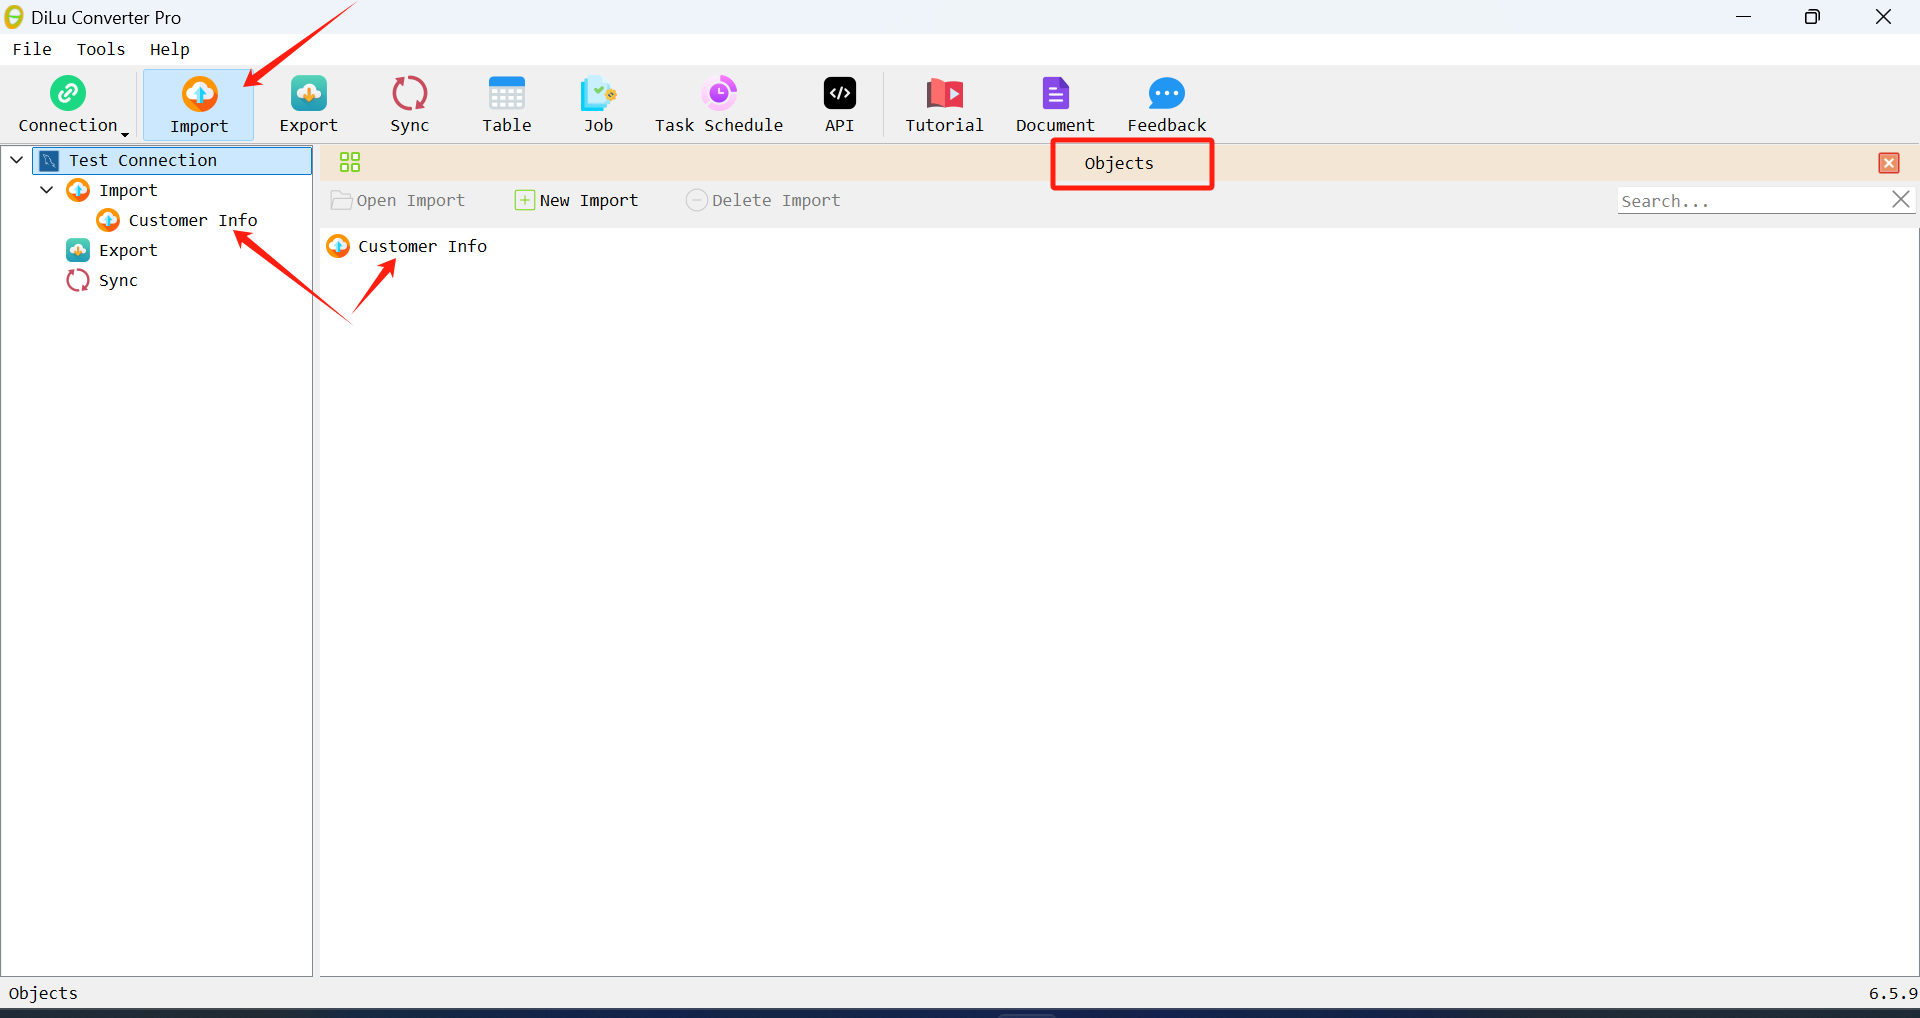1920x1018 pixels.
Task: Open the Table tool
Action: point(507,104)
